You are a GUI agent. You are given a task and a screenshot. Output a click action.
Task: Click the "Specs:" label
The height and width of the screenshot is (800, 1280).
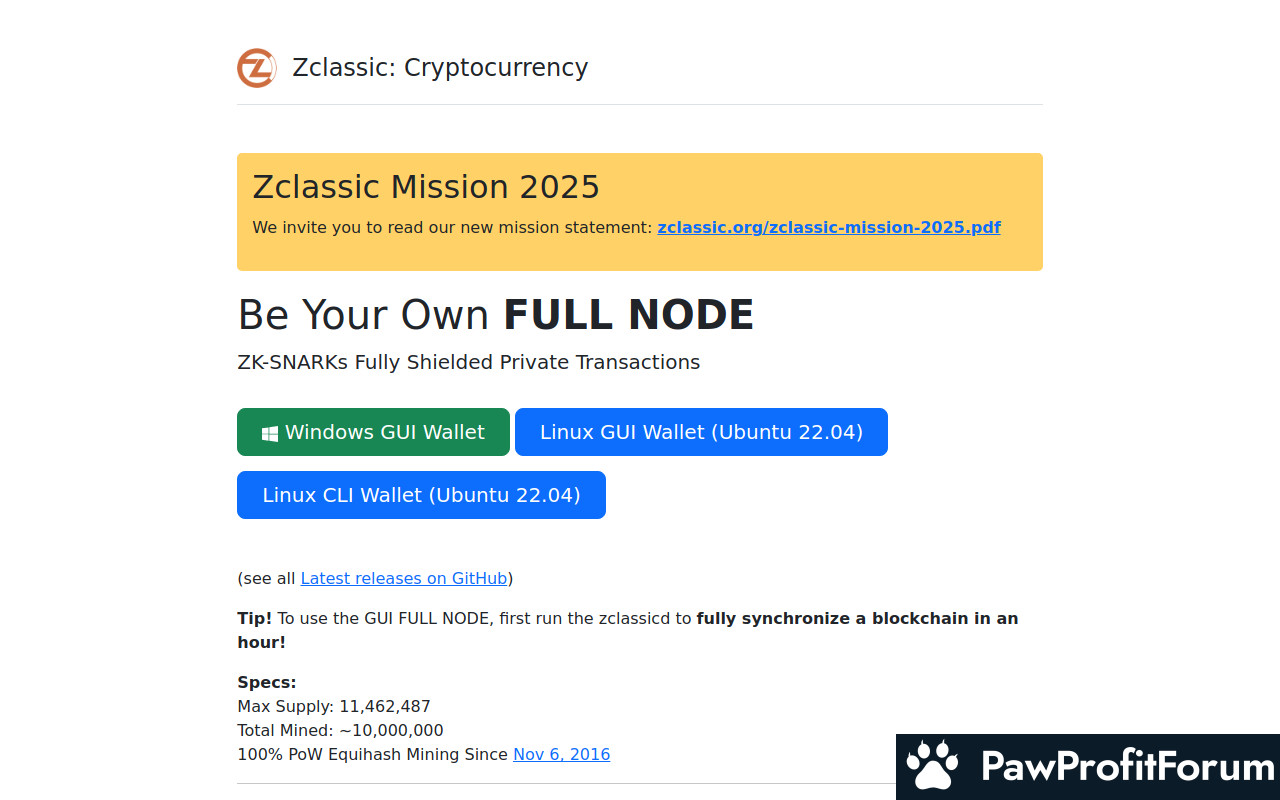tap(266, 682)
